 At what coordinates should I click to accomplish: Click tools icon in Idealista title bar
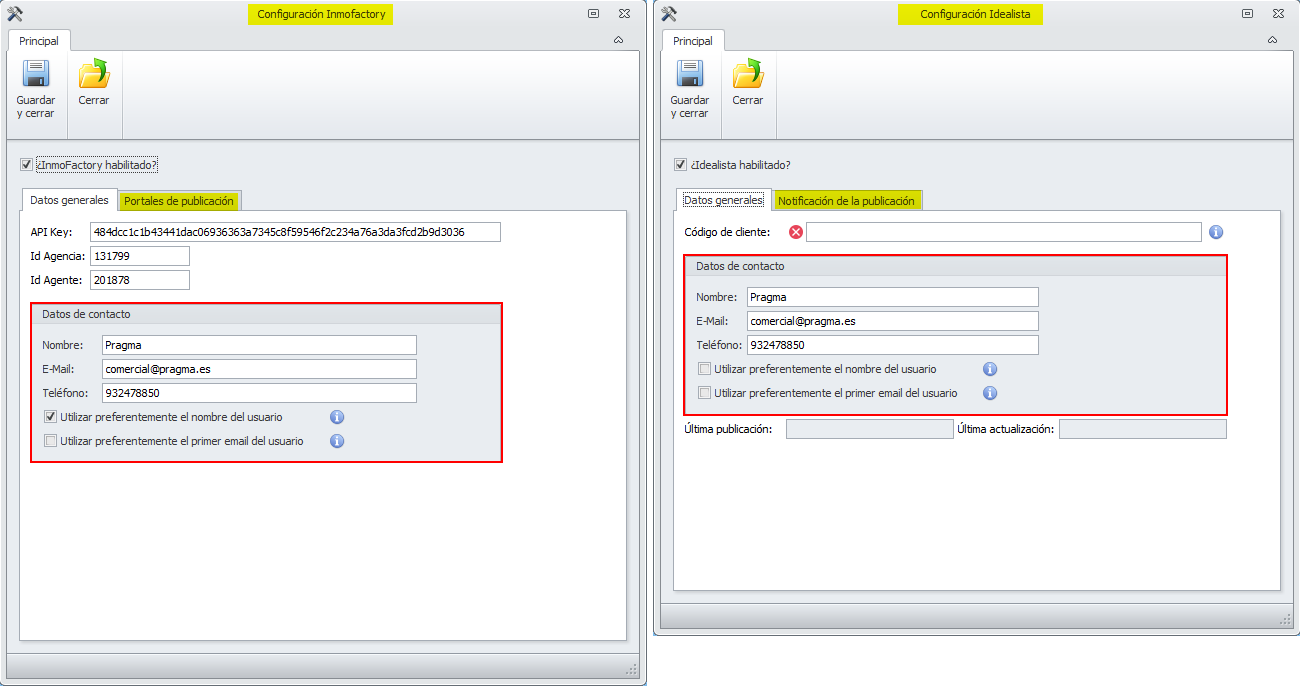(669, 14)
